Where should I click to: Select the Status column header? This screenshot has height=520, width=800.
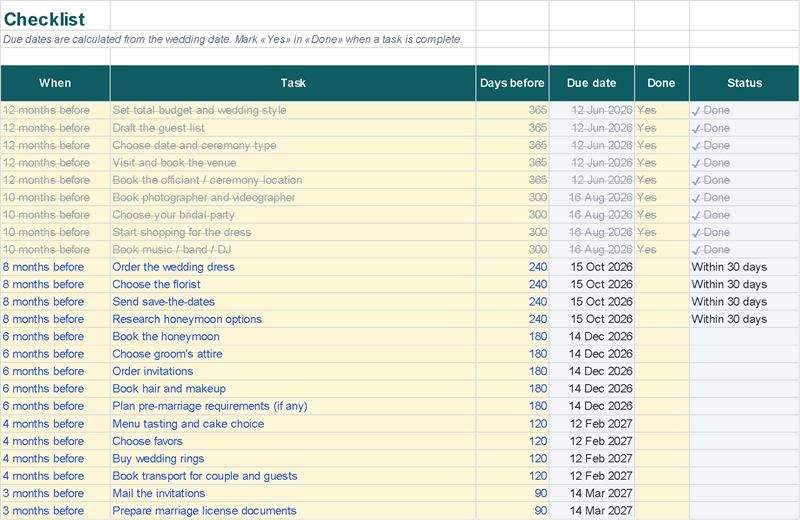point(744,83)
